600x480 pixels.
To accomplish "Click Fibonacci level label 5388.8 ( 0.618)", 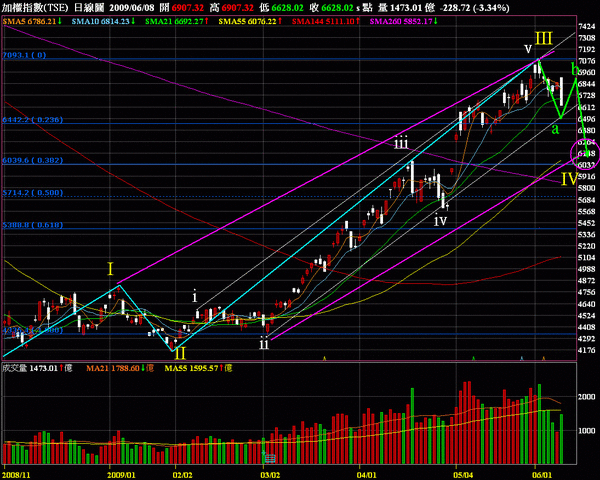I will (33, 225).
